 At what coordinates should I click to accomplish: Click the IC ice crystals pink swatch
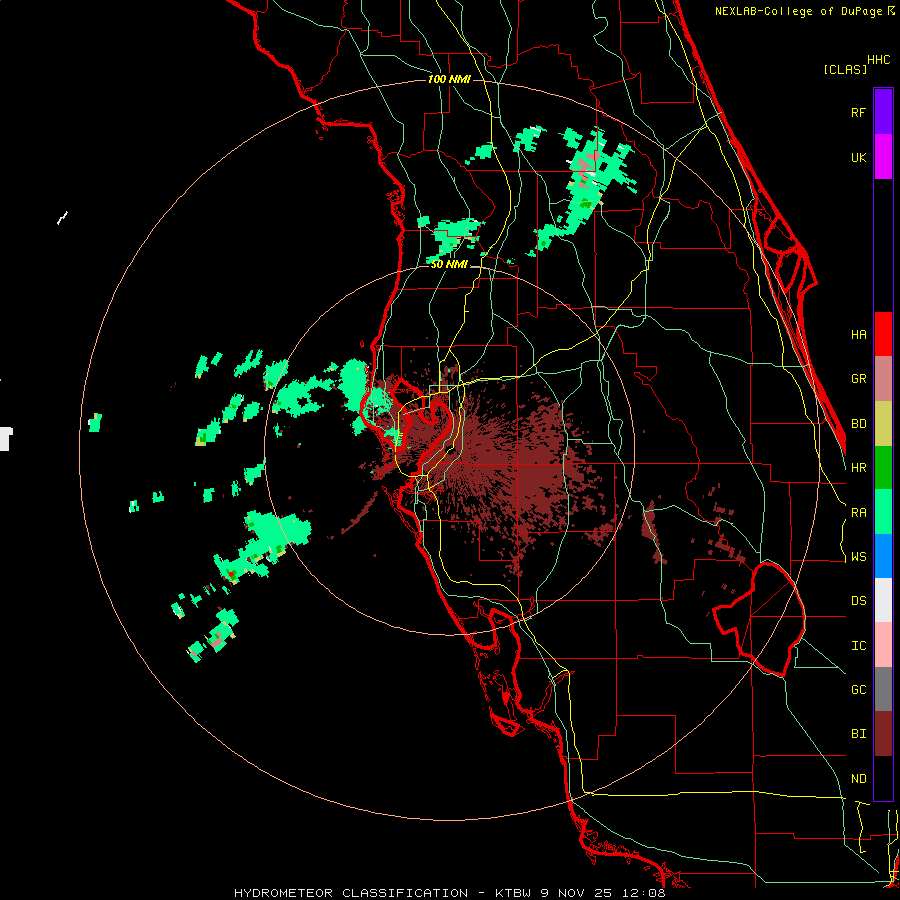click(x=883, y=645)
